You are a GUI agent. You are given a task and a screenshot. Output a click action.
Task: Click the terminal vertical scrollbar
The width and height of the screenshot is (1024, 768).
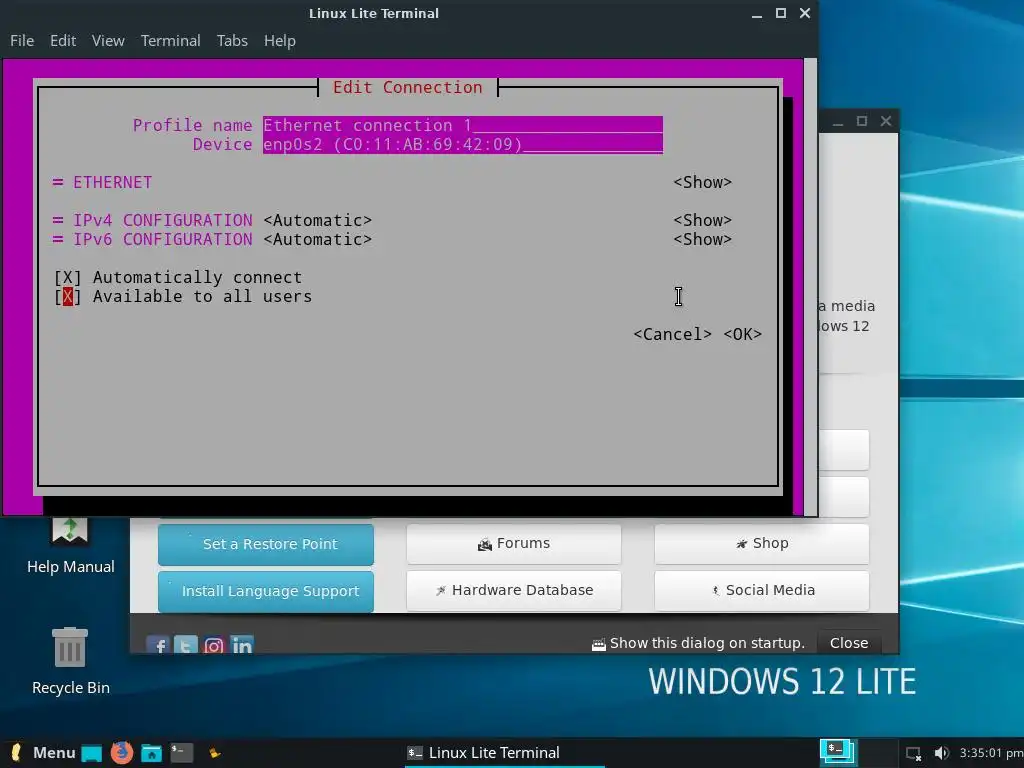810,287
